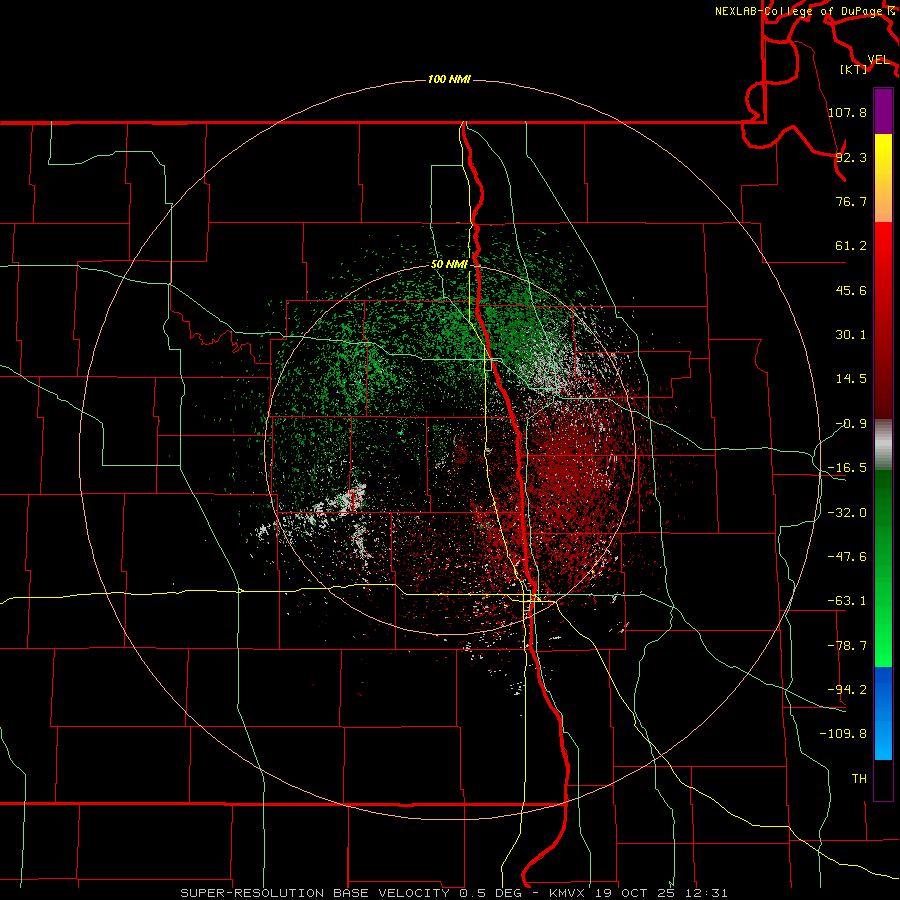Select the -94.2 velocity scale value
The image size is (900, 900).
click(x=847, y=689)
